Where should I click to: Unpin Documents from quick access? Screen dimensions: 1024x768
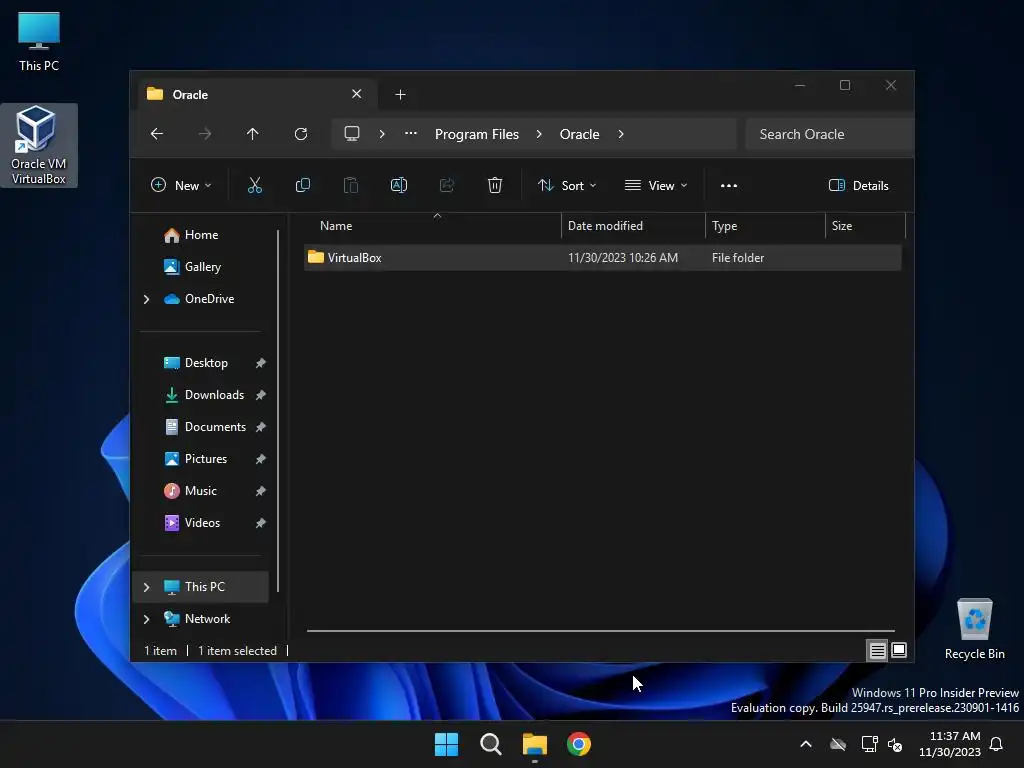(x=261, y=427)
